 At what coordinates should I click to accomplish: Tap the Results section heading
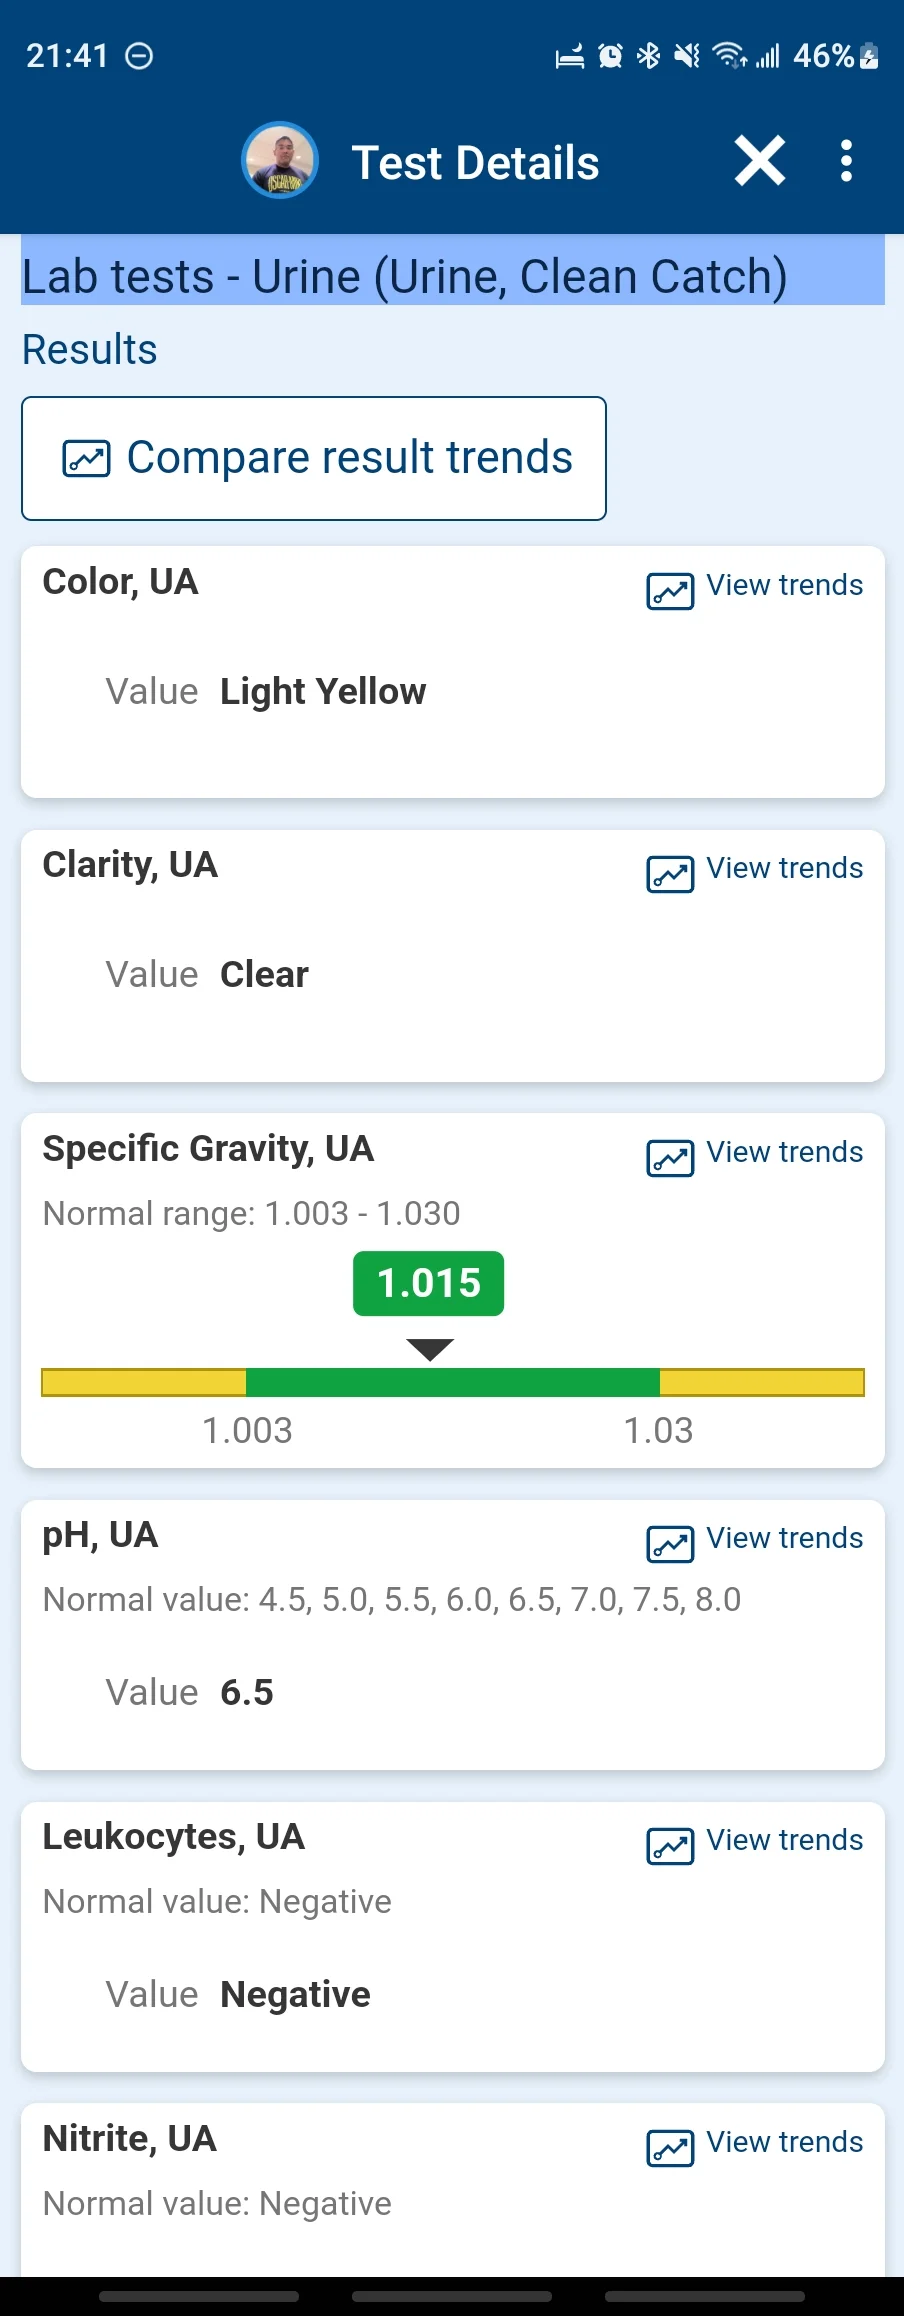[90, 350]
